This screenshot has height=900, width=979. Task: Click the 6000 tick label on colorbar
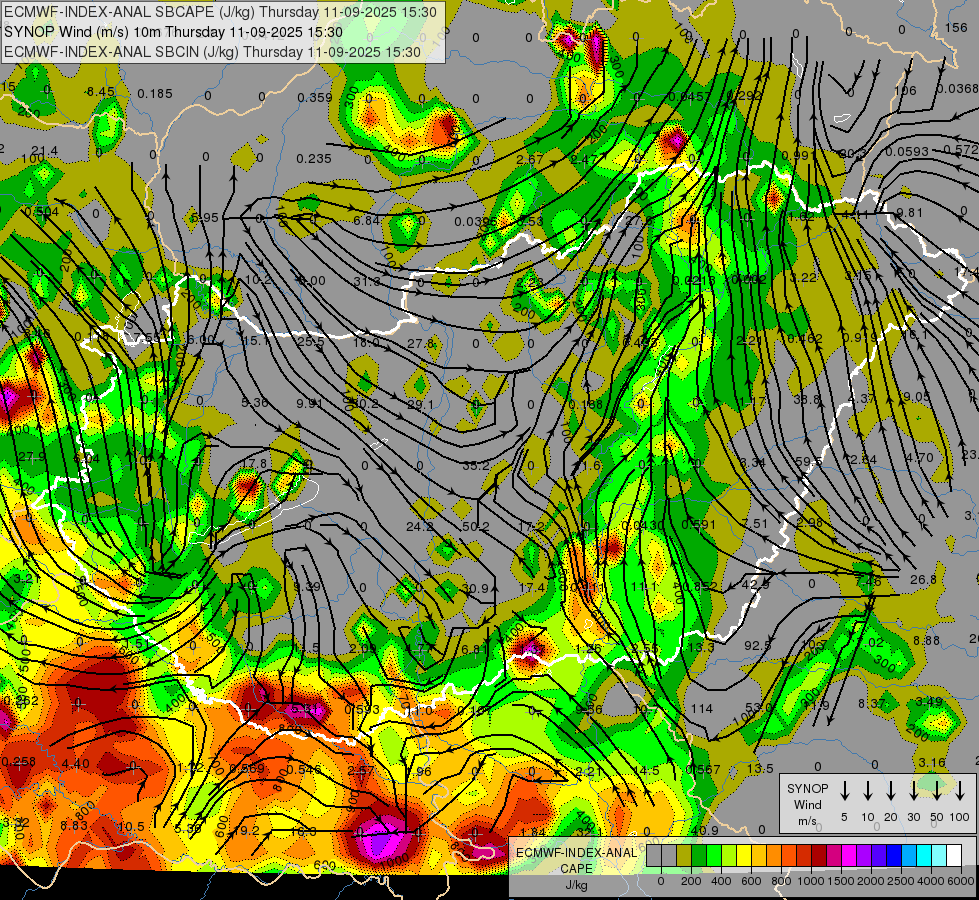961,881
